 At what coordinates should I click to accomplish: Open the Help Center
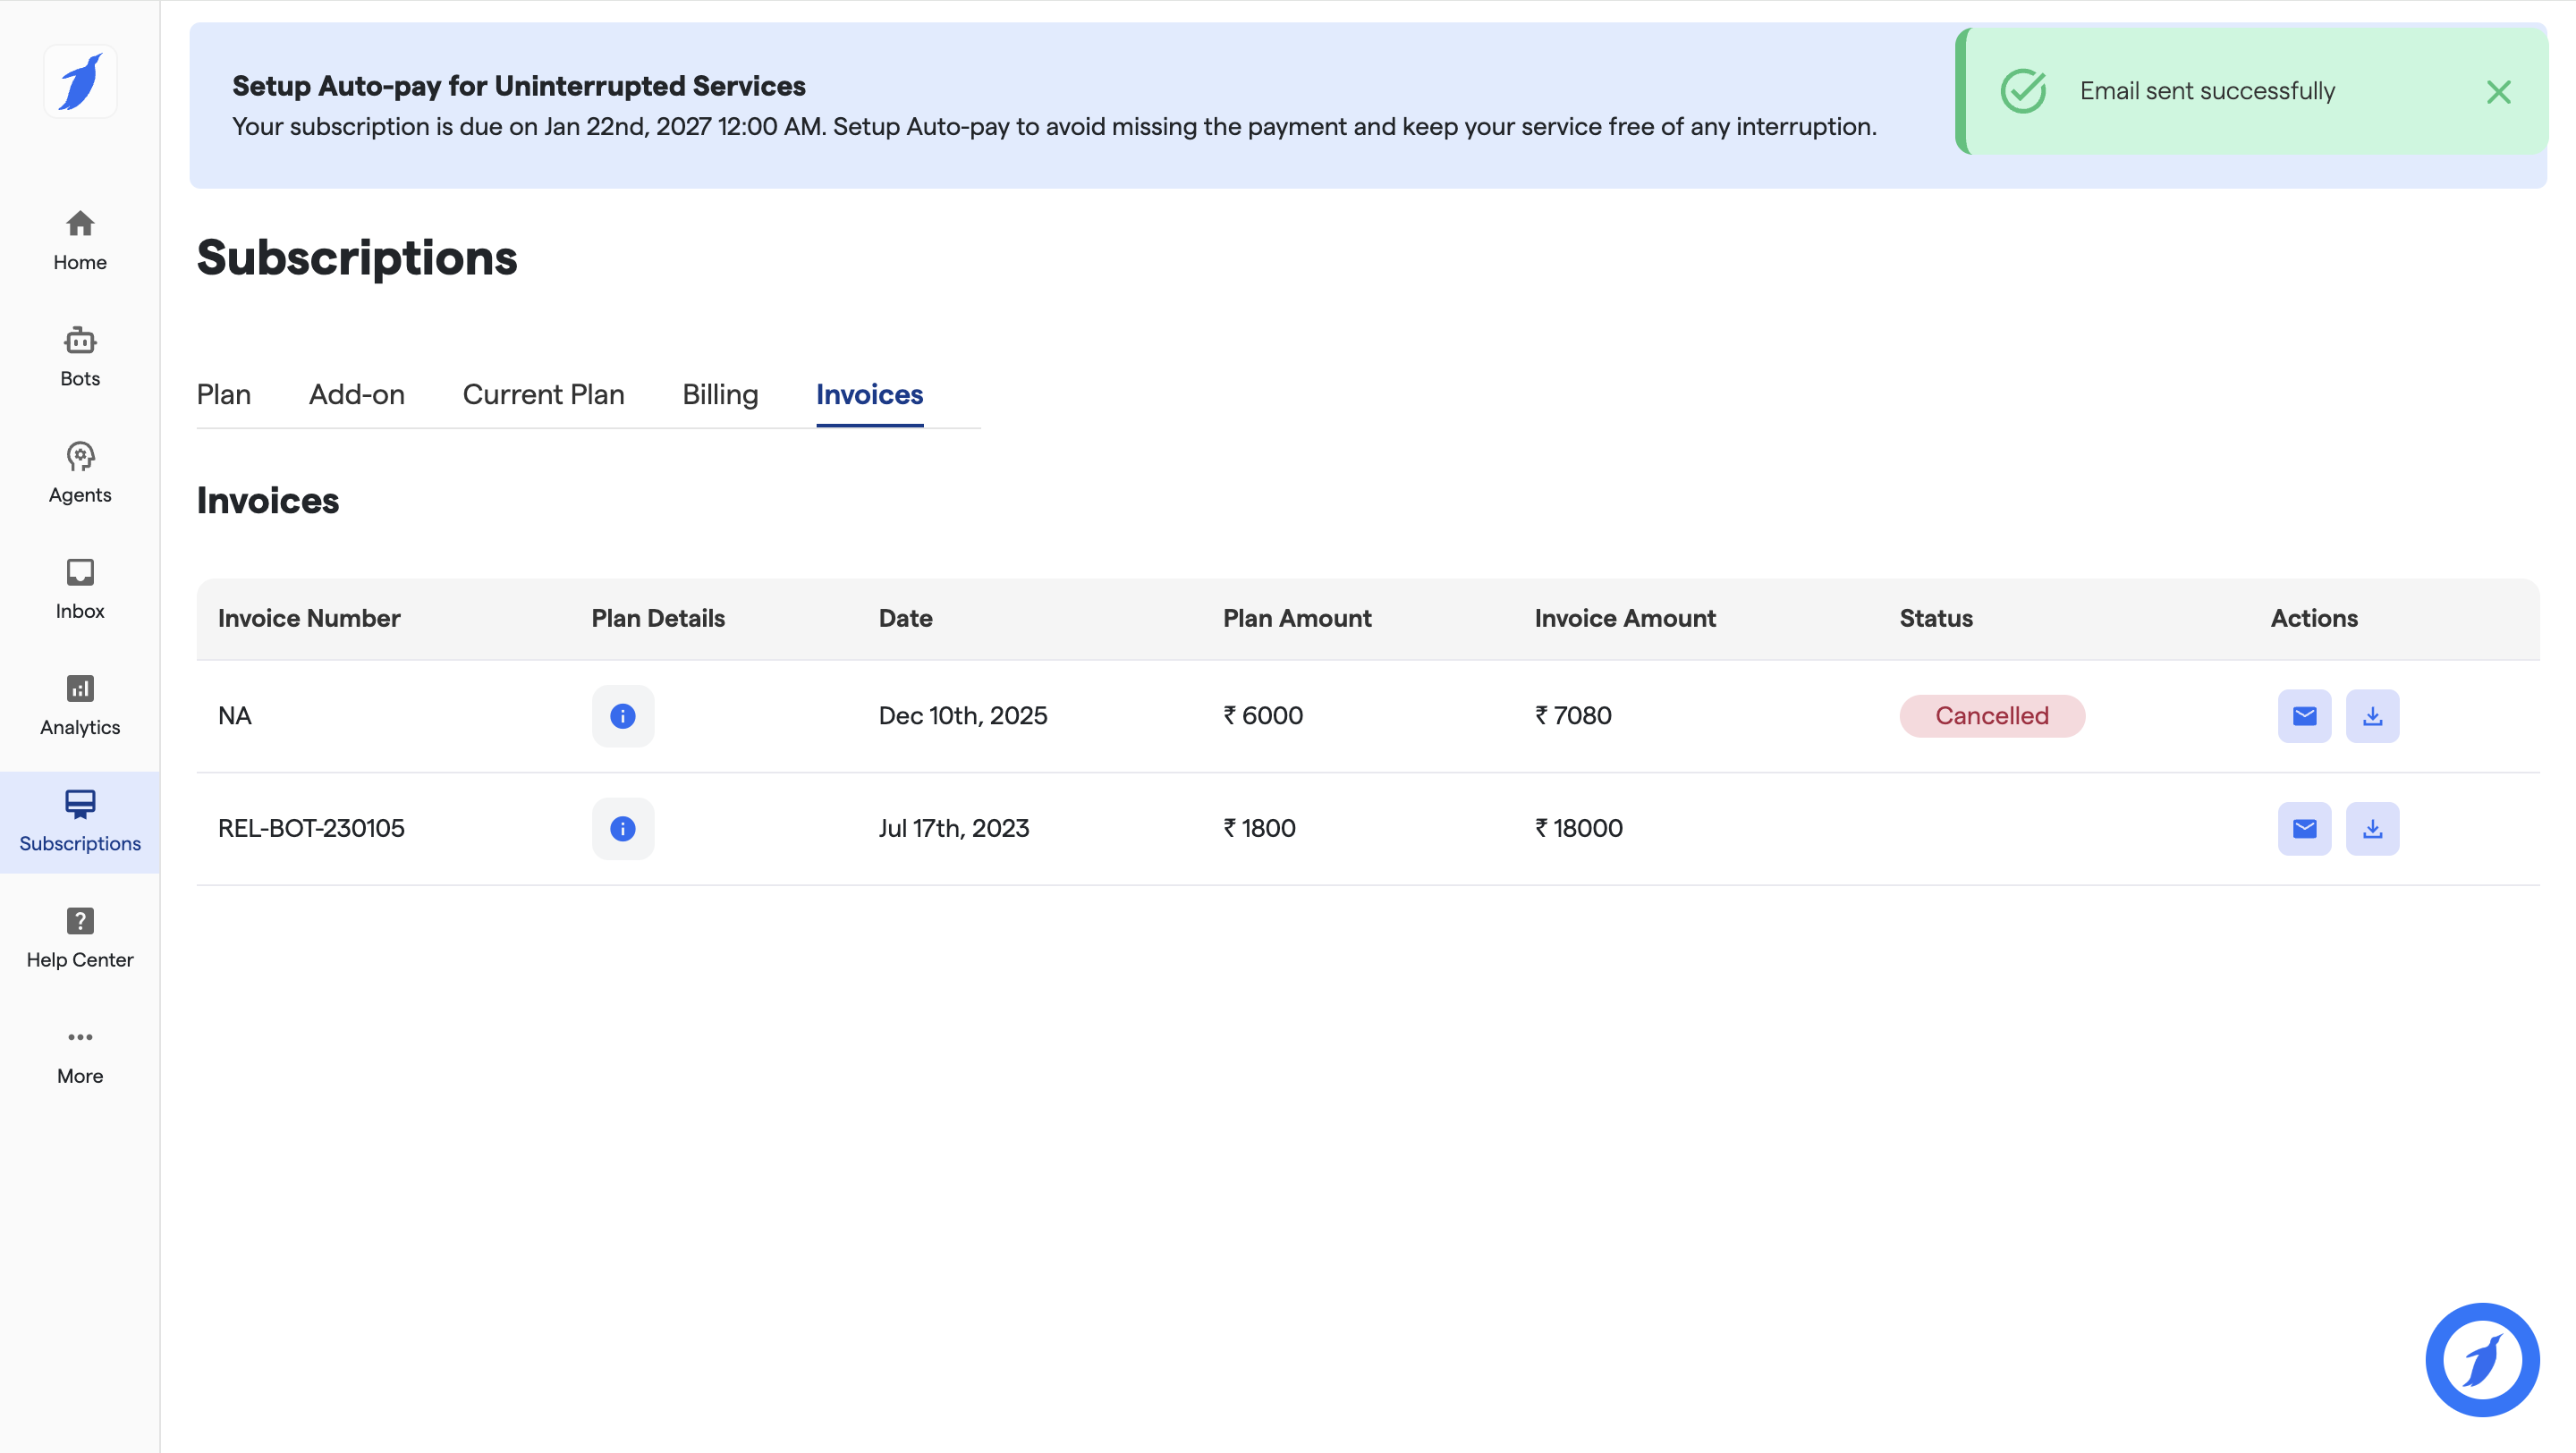pyautogui.click(x=80, y=937)
